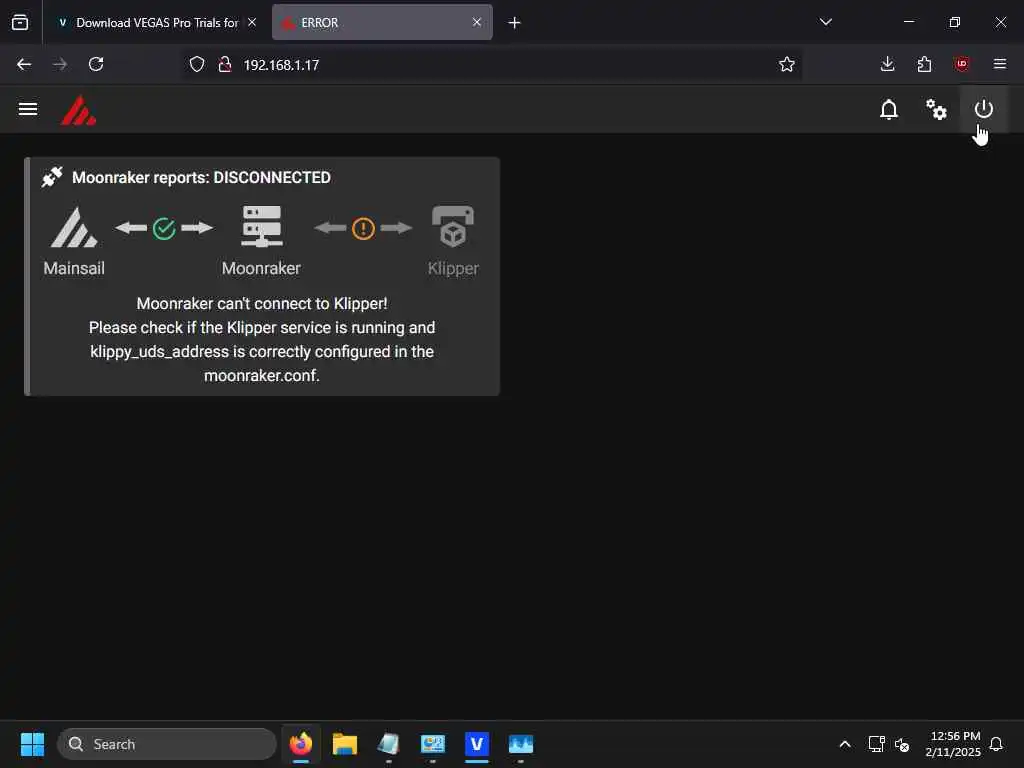Open the tracking protection shield
The height and width of the screenshot is (768, 1024).
click(x=197, y=64)
